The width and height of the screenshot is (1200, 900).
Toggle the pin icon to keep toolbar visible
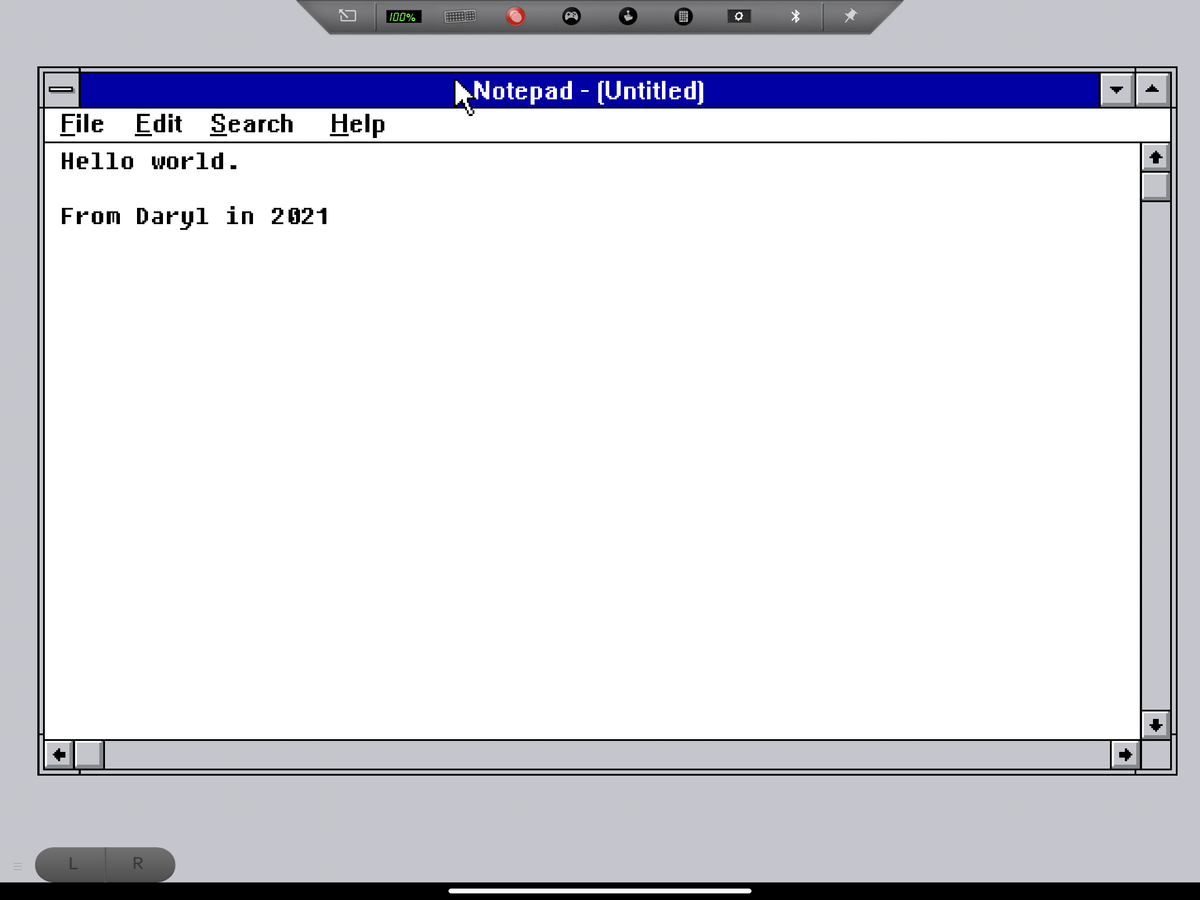[851, 16]
